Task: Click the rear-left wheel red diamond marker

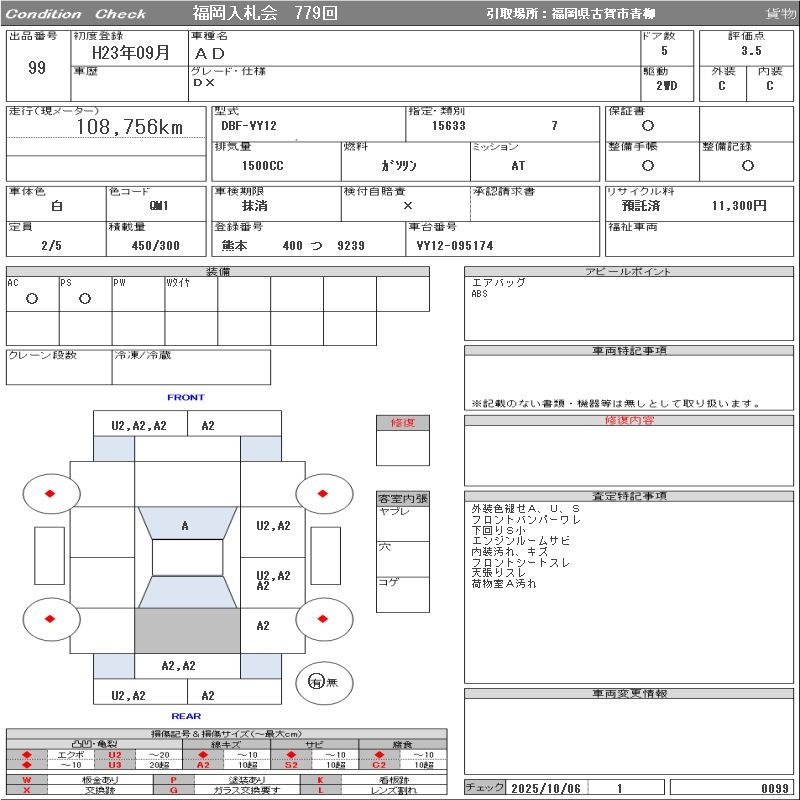Action: coord(50,619)
